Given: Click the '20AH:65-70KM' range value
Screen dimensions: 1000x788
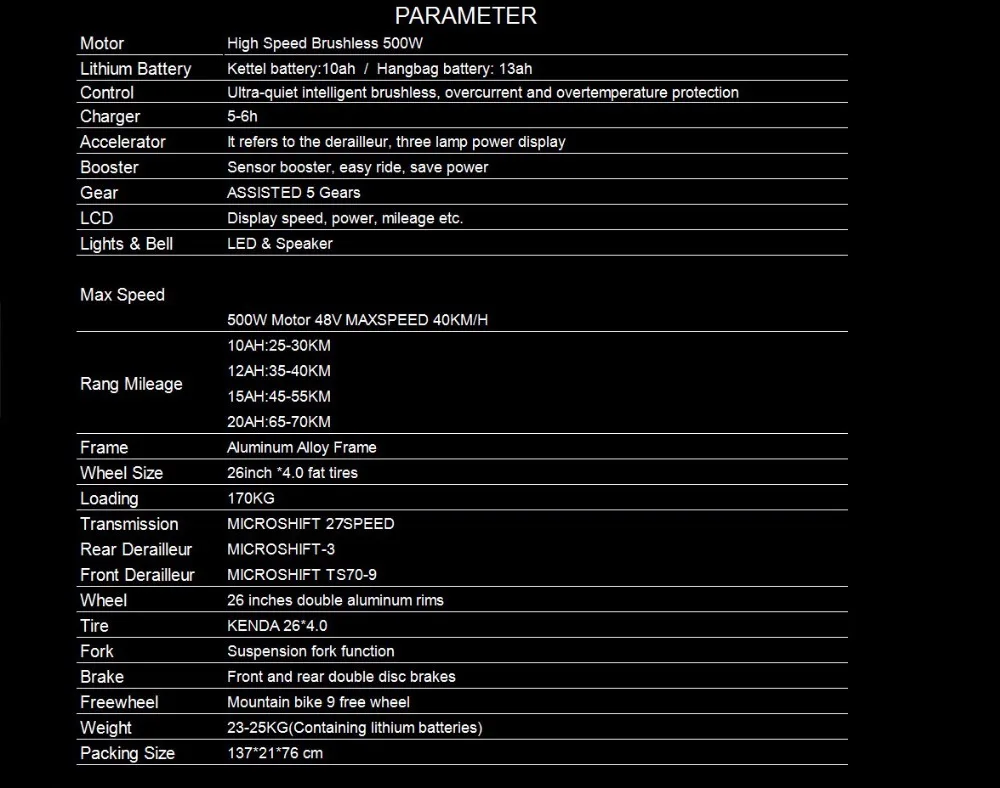Looking at the screenshot, I should point(279,422).
